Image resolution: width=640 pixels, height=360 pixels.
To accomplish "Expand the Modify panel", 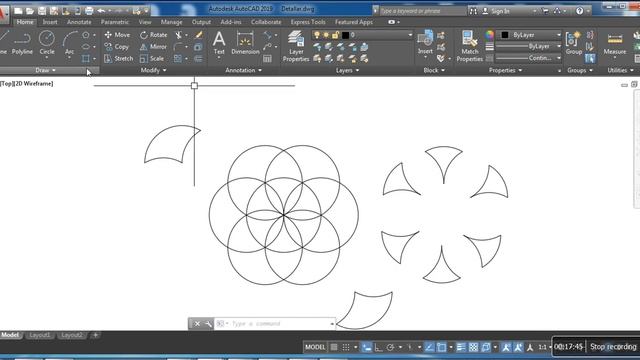I will (153, 70).
